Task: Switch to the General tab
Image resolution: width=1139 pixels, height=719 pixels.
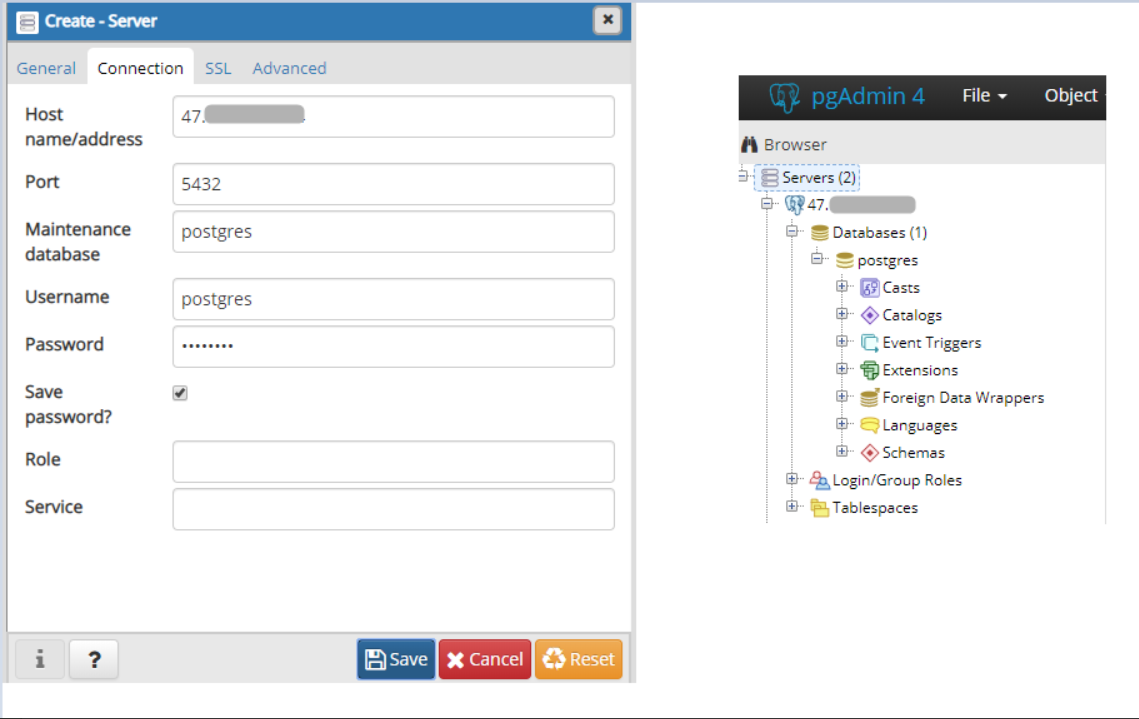Action: (46, 68)
